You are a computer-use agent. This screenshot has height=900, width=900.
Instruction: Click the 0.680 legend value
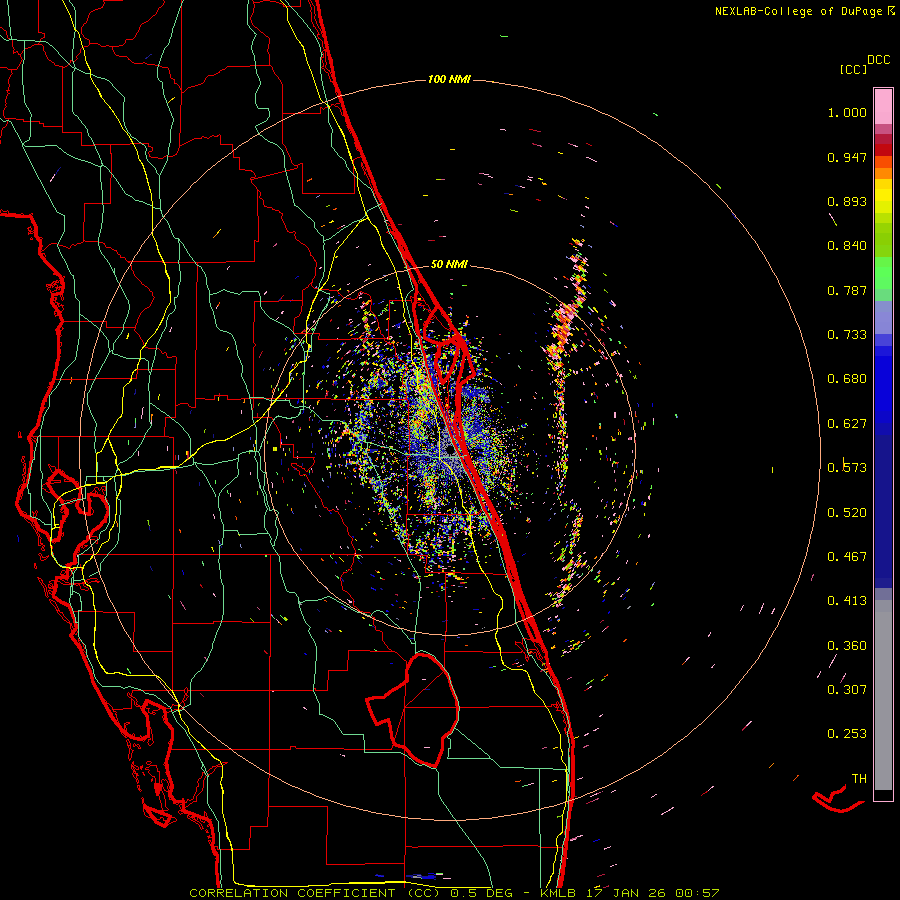click(847, 379)
